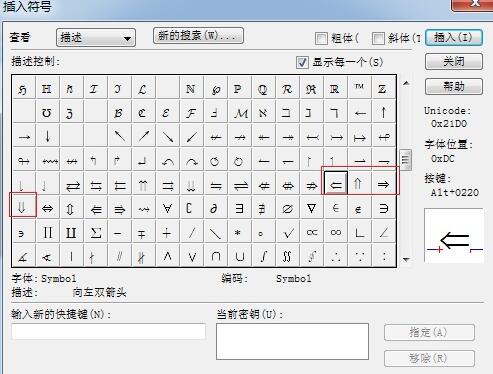Pick the logical and ∧ symbol
Screen dimensions: 493x374
pos(167,256)
